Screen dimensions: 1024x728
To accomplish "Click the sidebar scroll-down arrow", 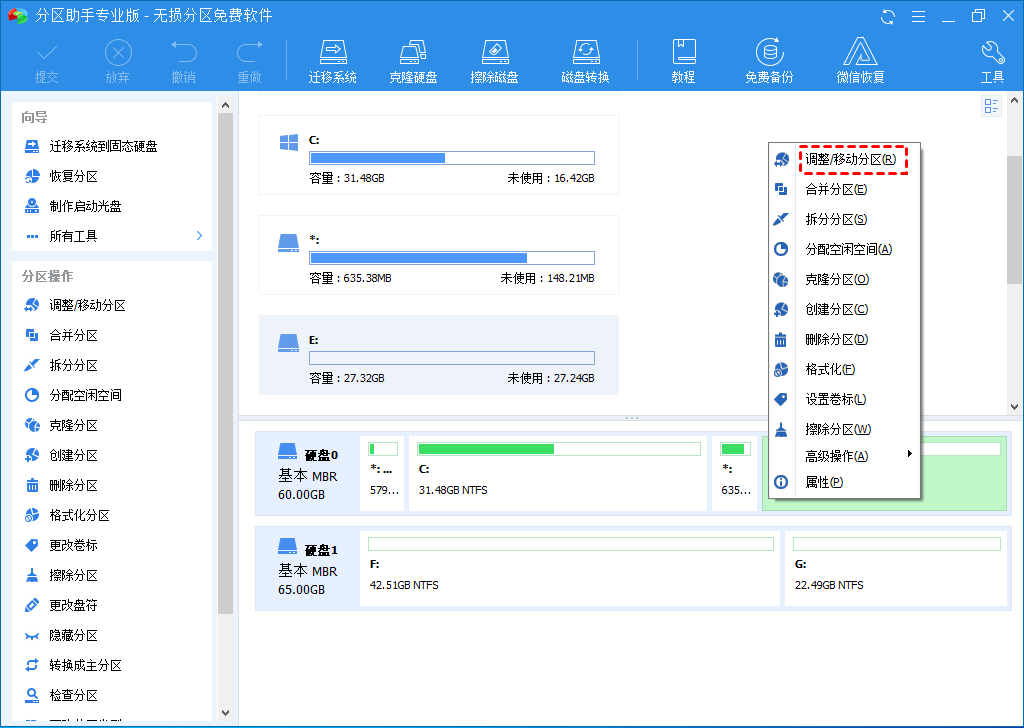I will [225, 713].
